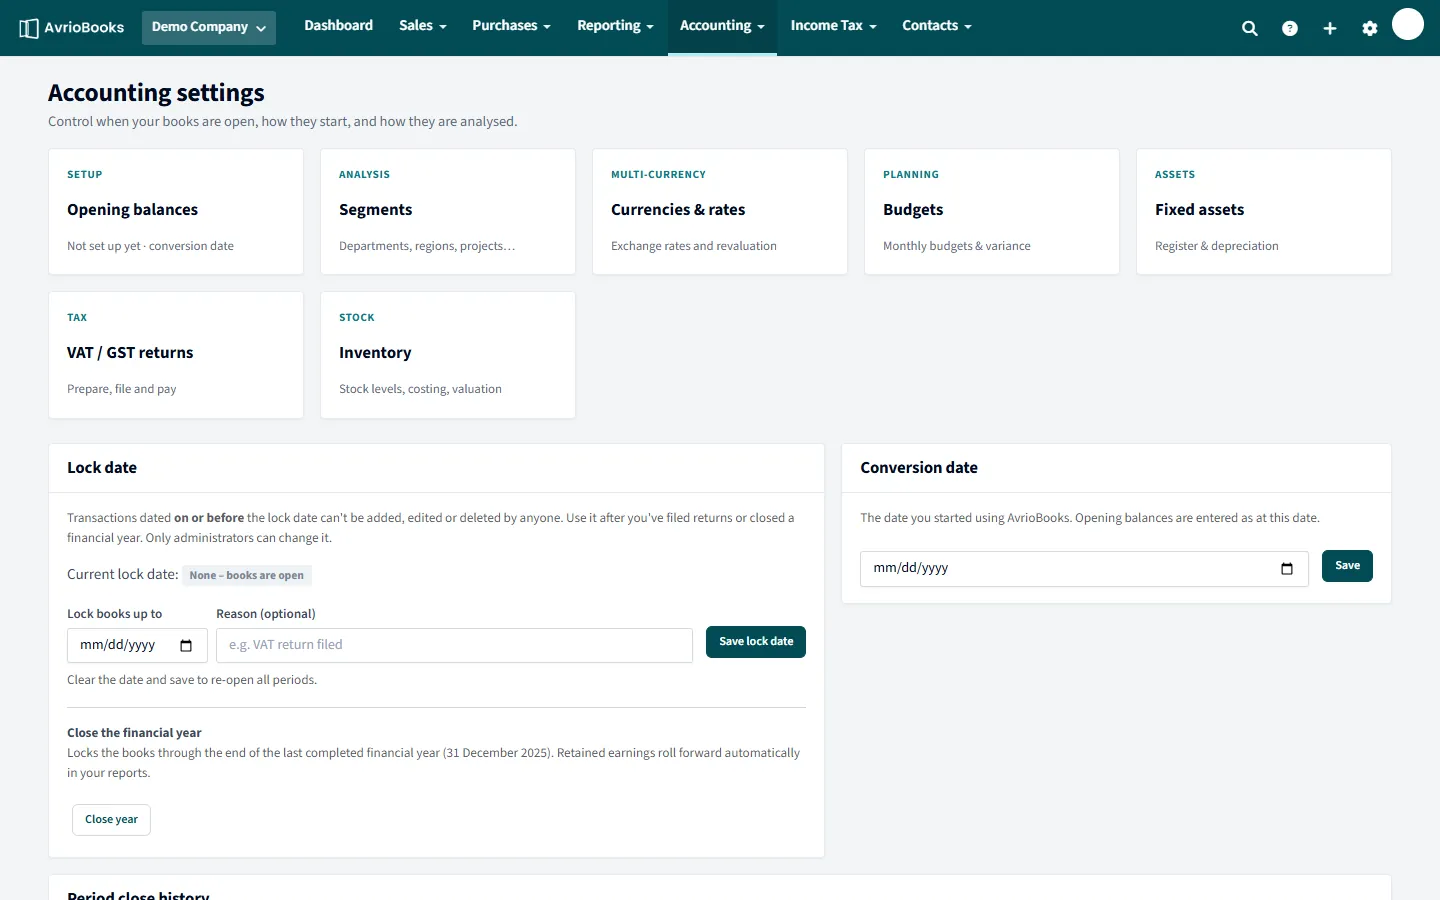The height and width of the screenshot is (900, 1440).
Task: Click the plus quick-add icon
Action: (x=1330, y=28)
